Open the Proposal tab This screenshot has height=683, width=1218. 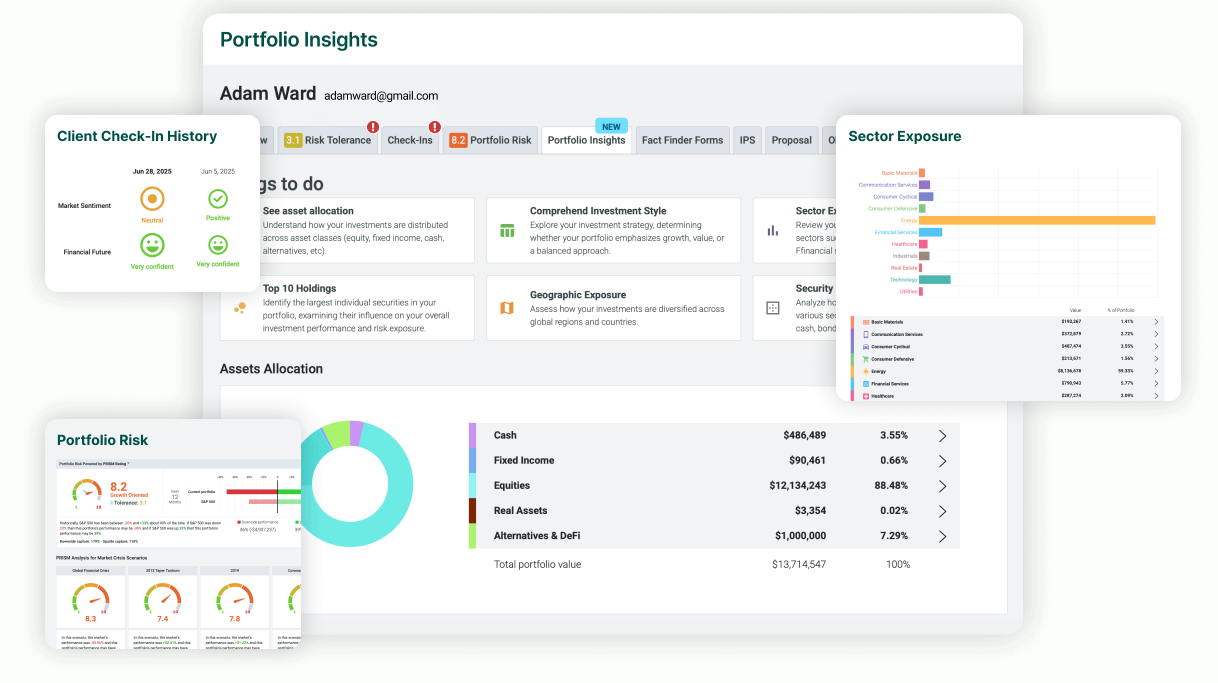tap(791, 140)
